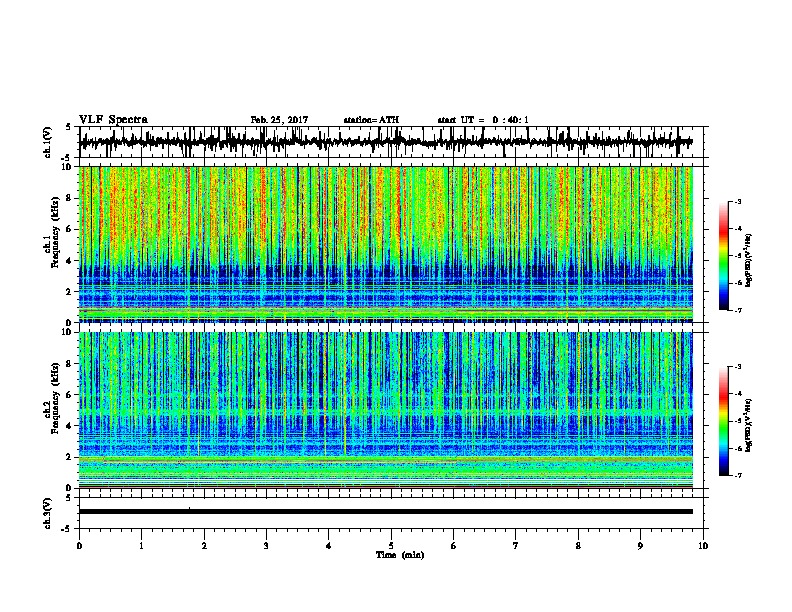This screenshot has height=612, width=792.
Task: Click the 'station=ATH' label
Action: [x=371, y=120]
